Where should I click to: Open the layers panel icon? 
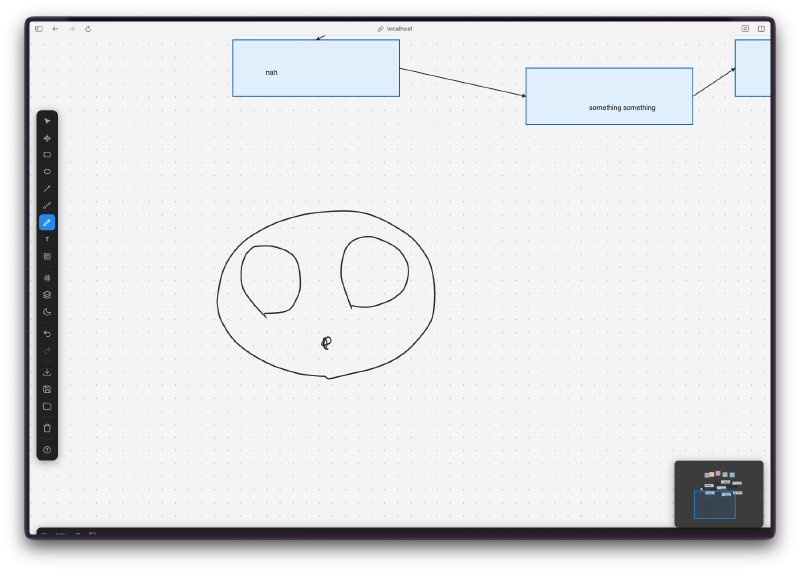click(47, 295)
